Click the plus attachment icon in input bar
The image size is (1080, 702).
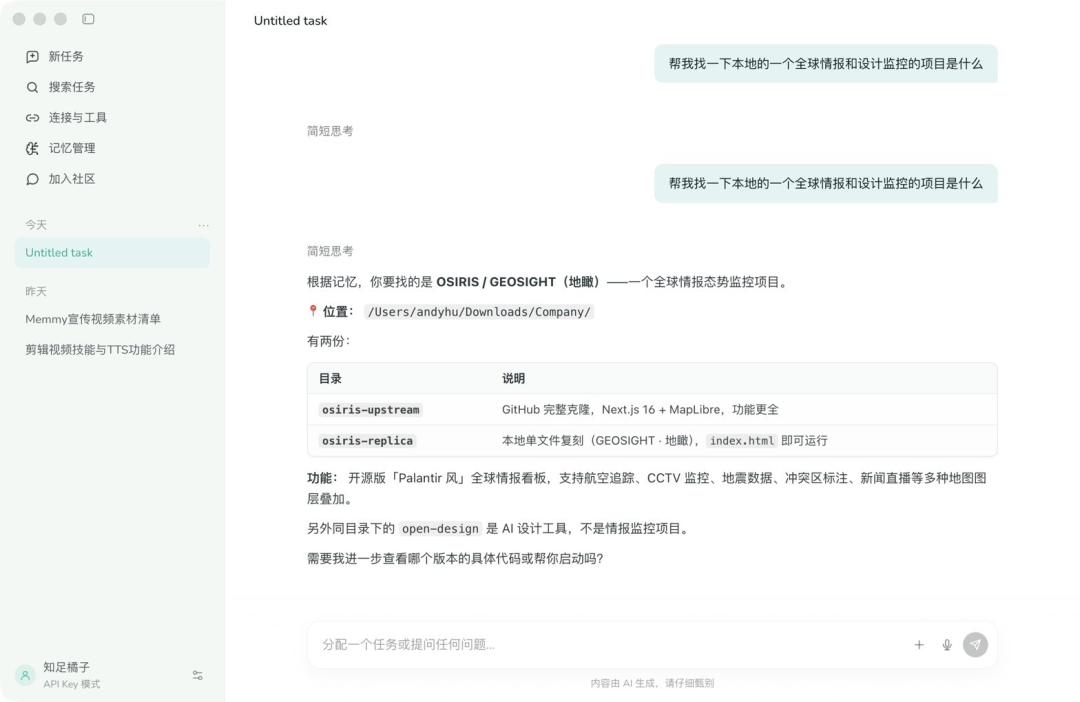pyautogui.click(x=919, y=645)
